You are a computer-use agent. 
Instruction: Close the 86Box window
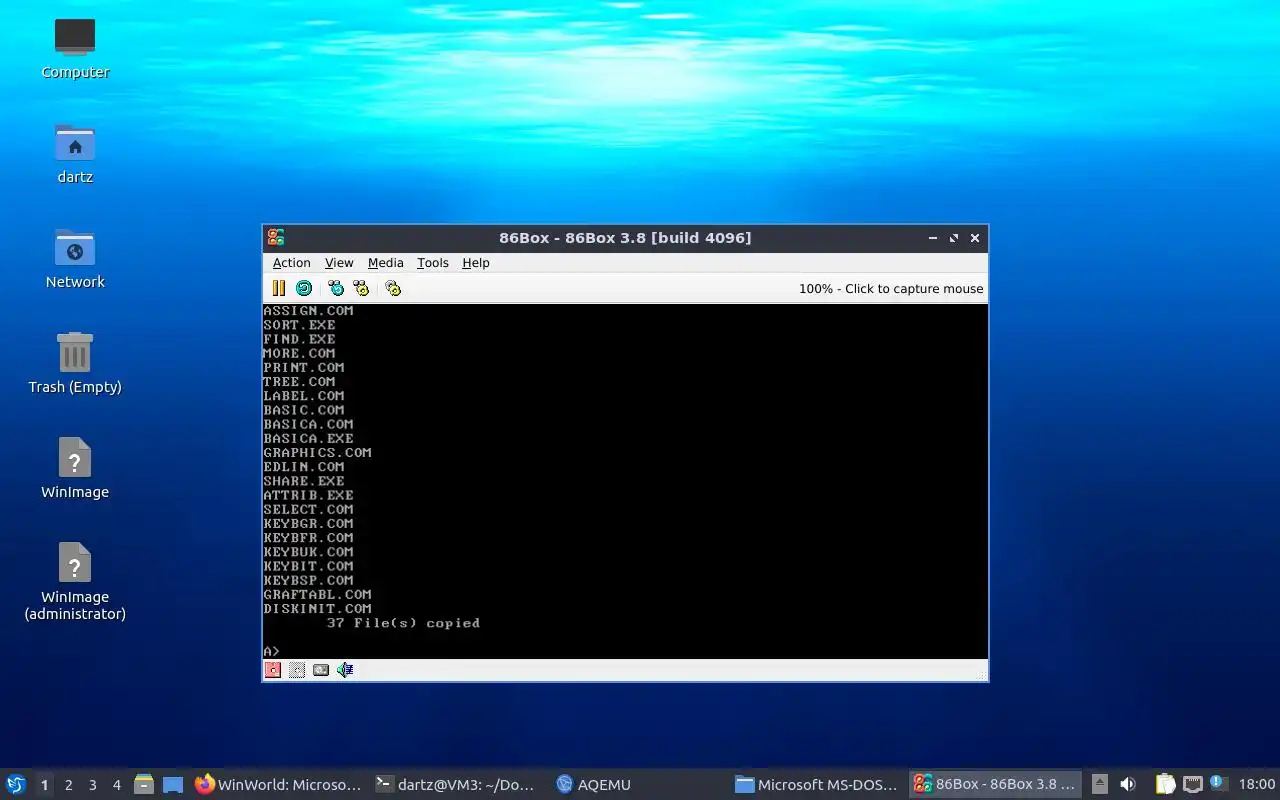click(x=975, y=238)
